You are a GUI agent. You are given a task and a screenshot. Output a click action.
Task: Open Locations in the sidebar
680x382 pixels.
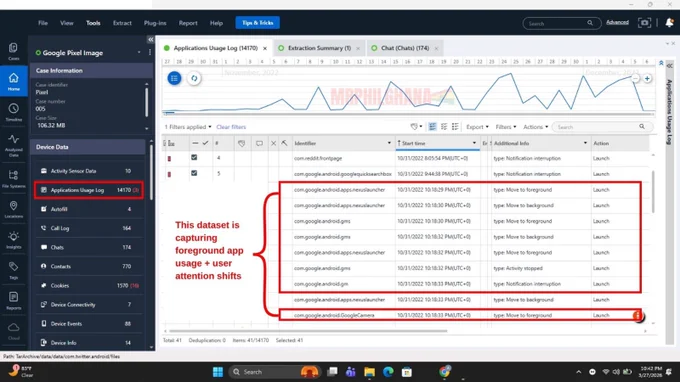13,209
